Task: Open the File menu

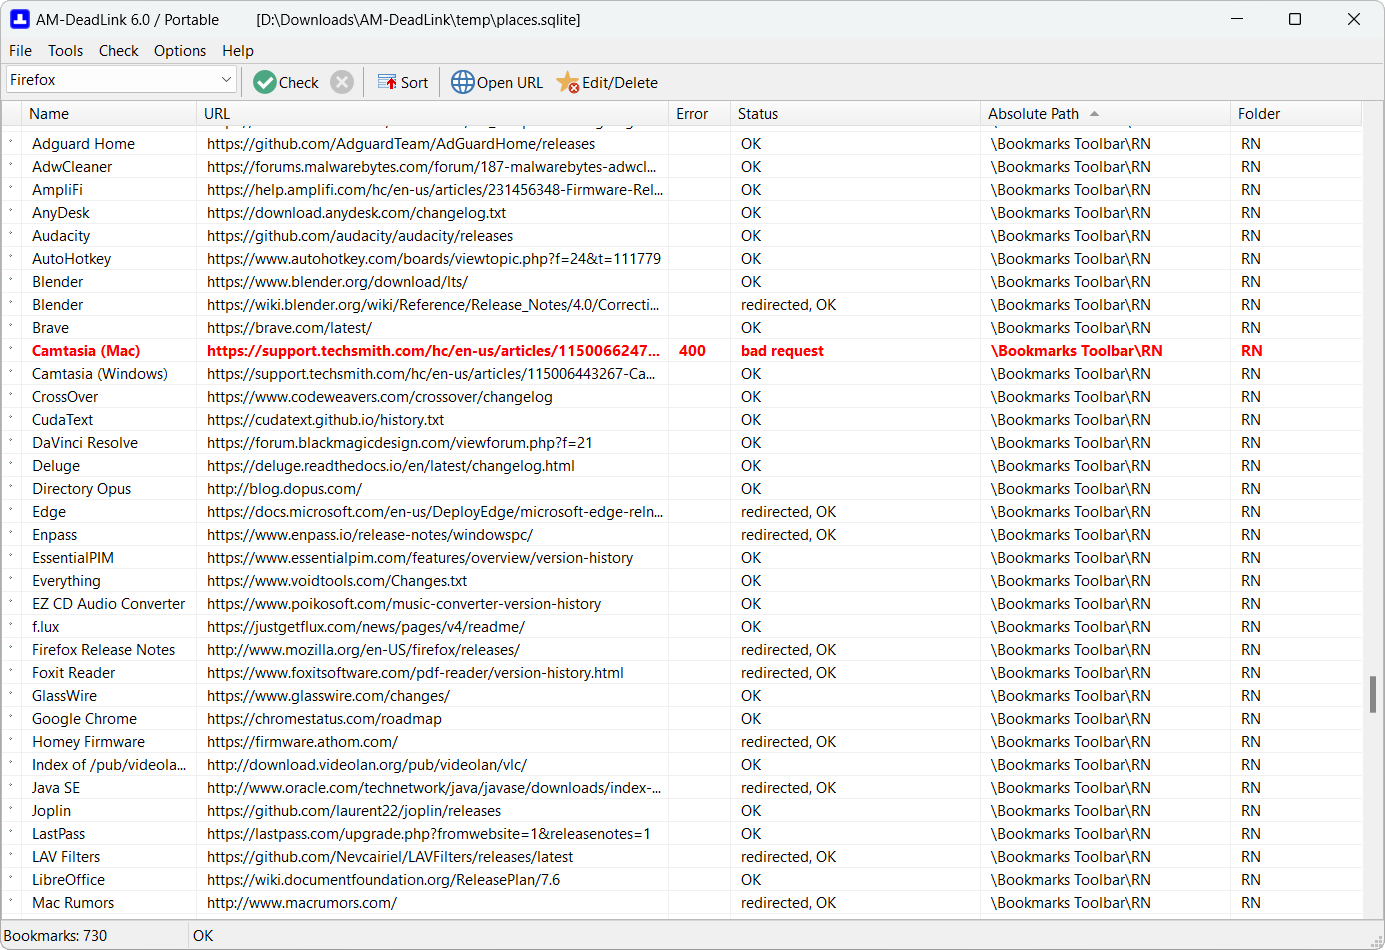Action: click(20, 50)
